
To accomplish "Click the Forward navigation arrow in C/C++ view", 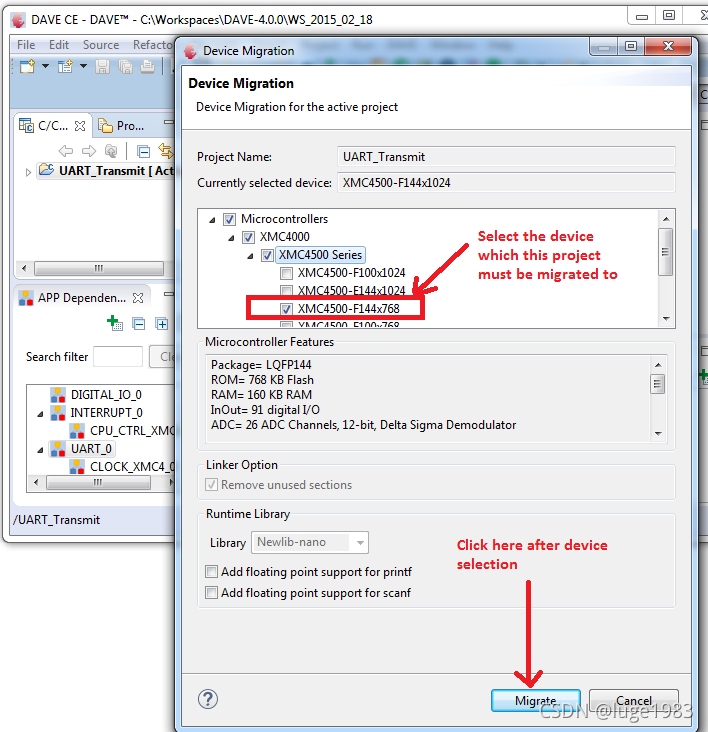I will [89, 151].
